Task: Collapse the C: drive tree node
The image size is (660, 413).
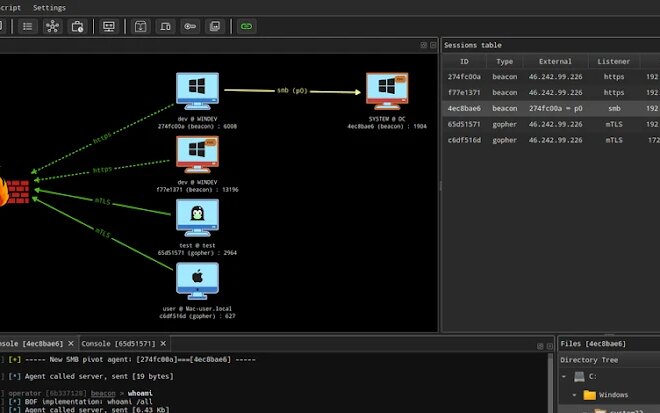Action: tap(564, 376)
